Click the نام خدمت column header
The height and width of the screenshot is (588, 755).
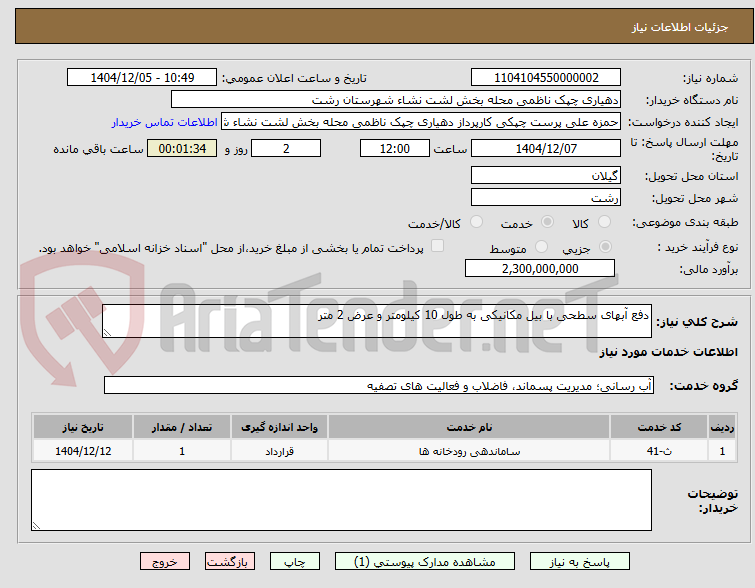(469, 427)
